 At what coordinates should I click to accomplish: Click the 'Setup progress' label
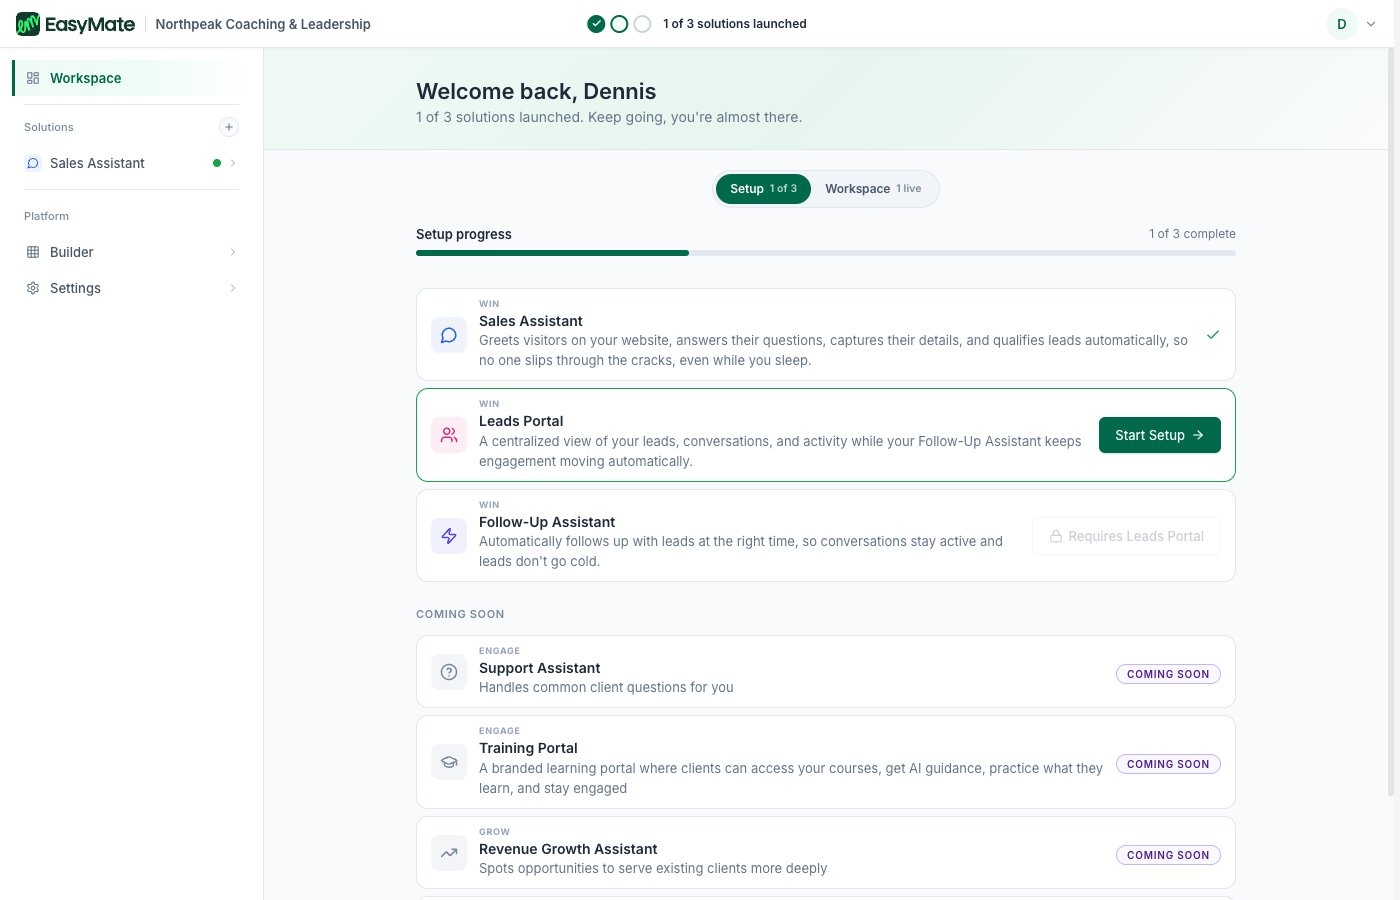[464, 234]
